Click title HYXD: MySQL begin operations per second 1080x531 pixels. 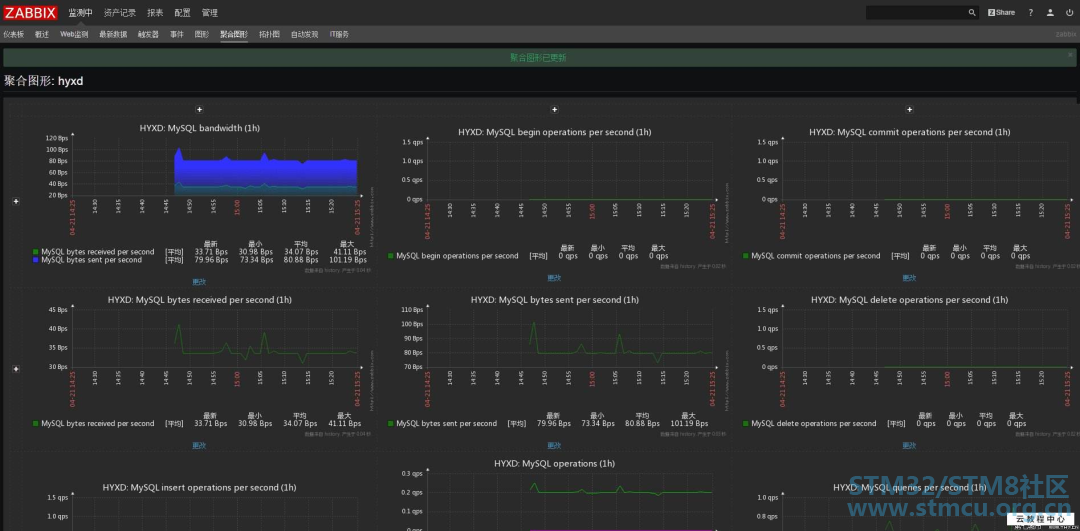(554, 132)
